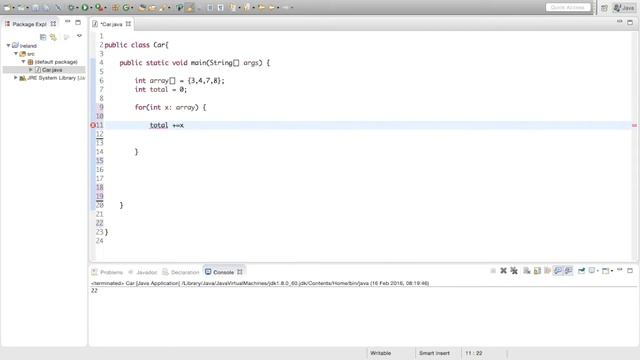Viewport: 640px width, 360px height.
Task: Collapse the (default package) node
Action: click(23, 62)
